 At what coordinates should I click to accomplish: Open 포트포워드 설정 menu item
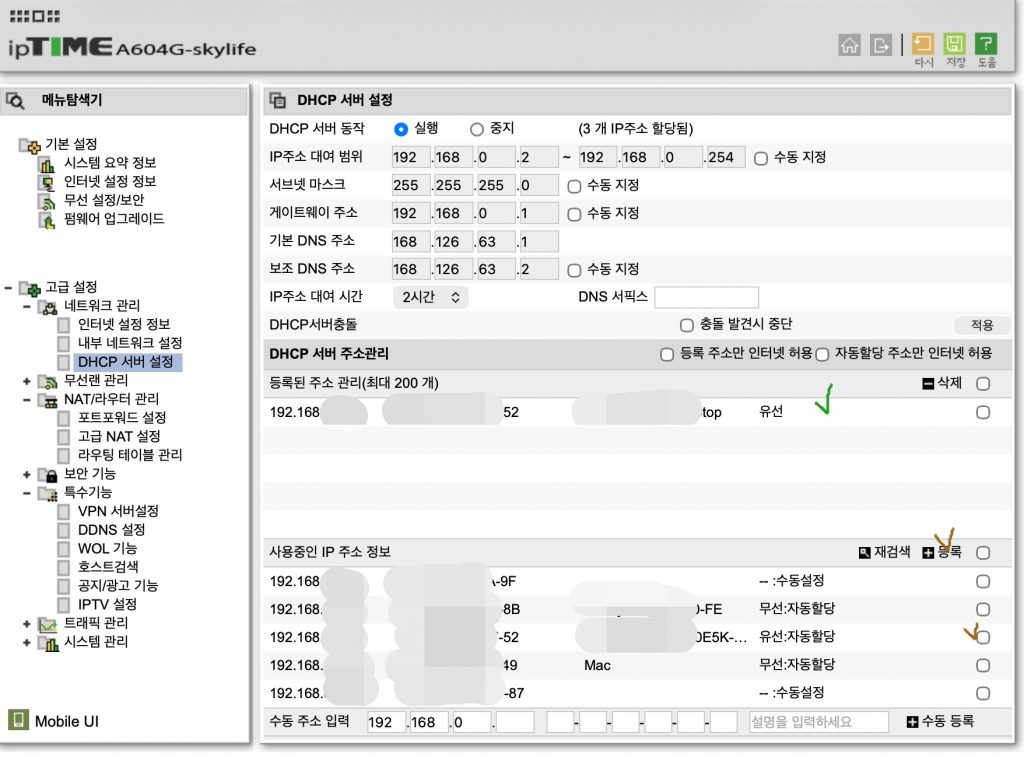click(x=121, y=417)
